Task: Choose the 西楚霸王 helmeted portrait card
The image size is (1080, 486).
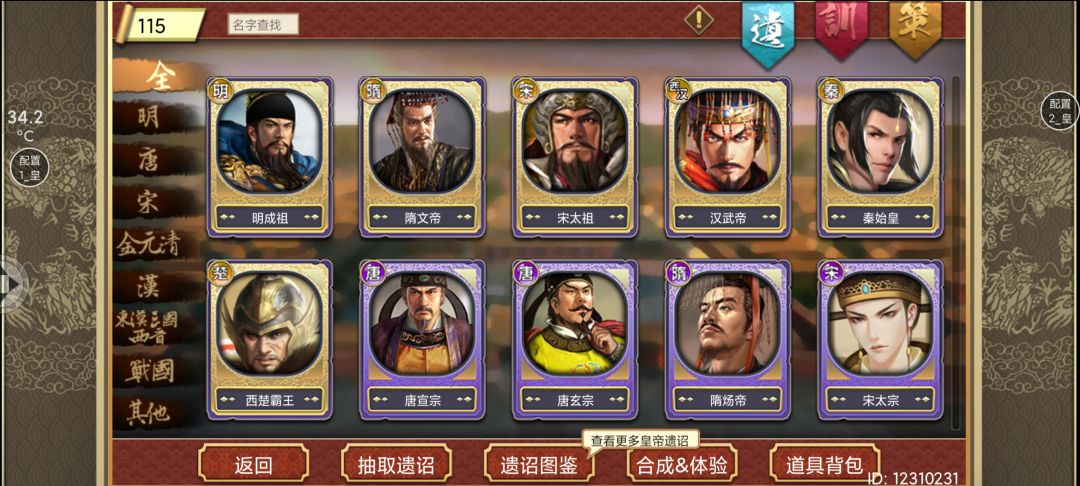Action: click(269, 340)
